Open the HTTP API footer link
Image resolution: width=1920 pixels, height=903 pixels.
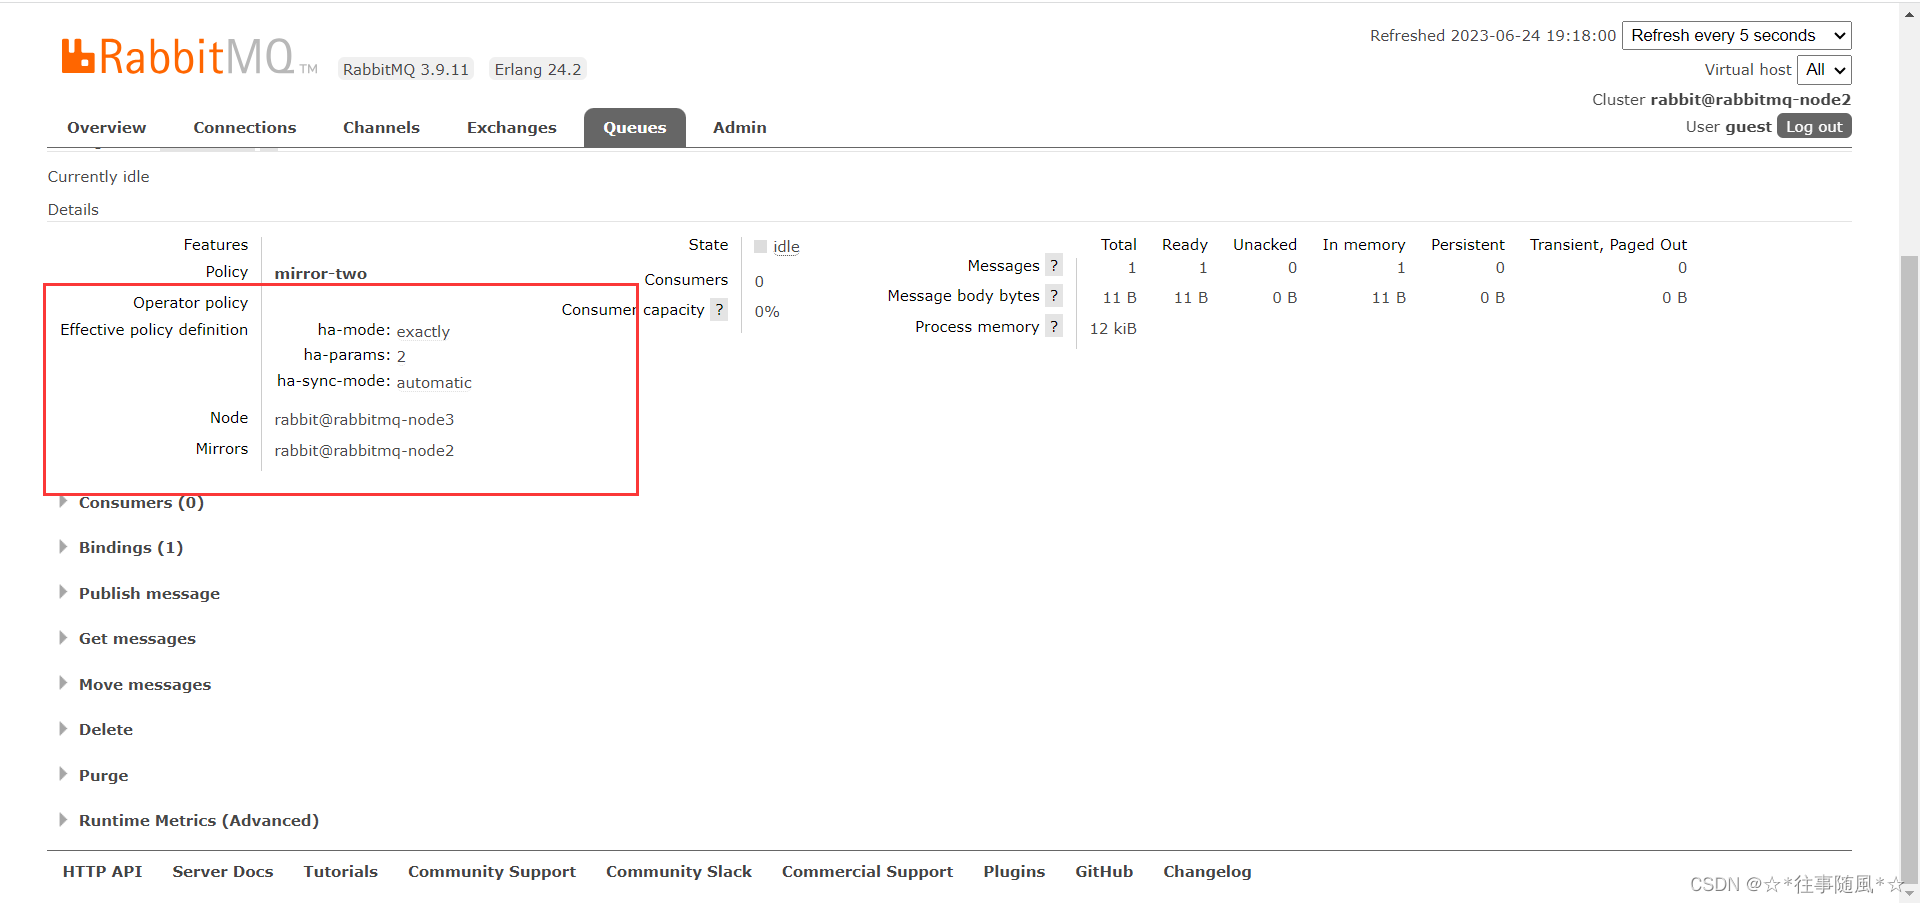[x=102, y=871]
